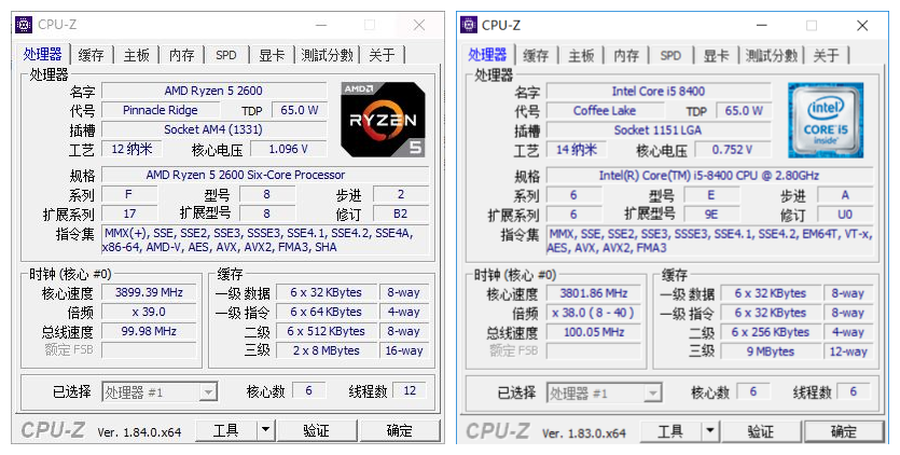Image resolution: width=900 pixels, height=455 pixels.
Task: Go to the 测试分数 tab in the Intel window
Action: 771,55
